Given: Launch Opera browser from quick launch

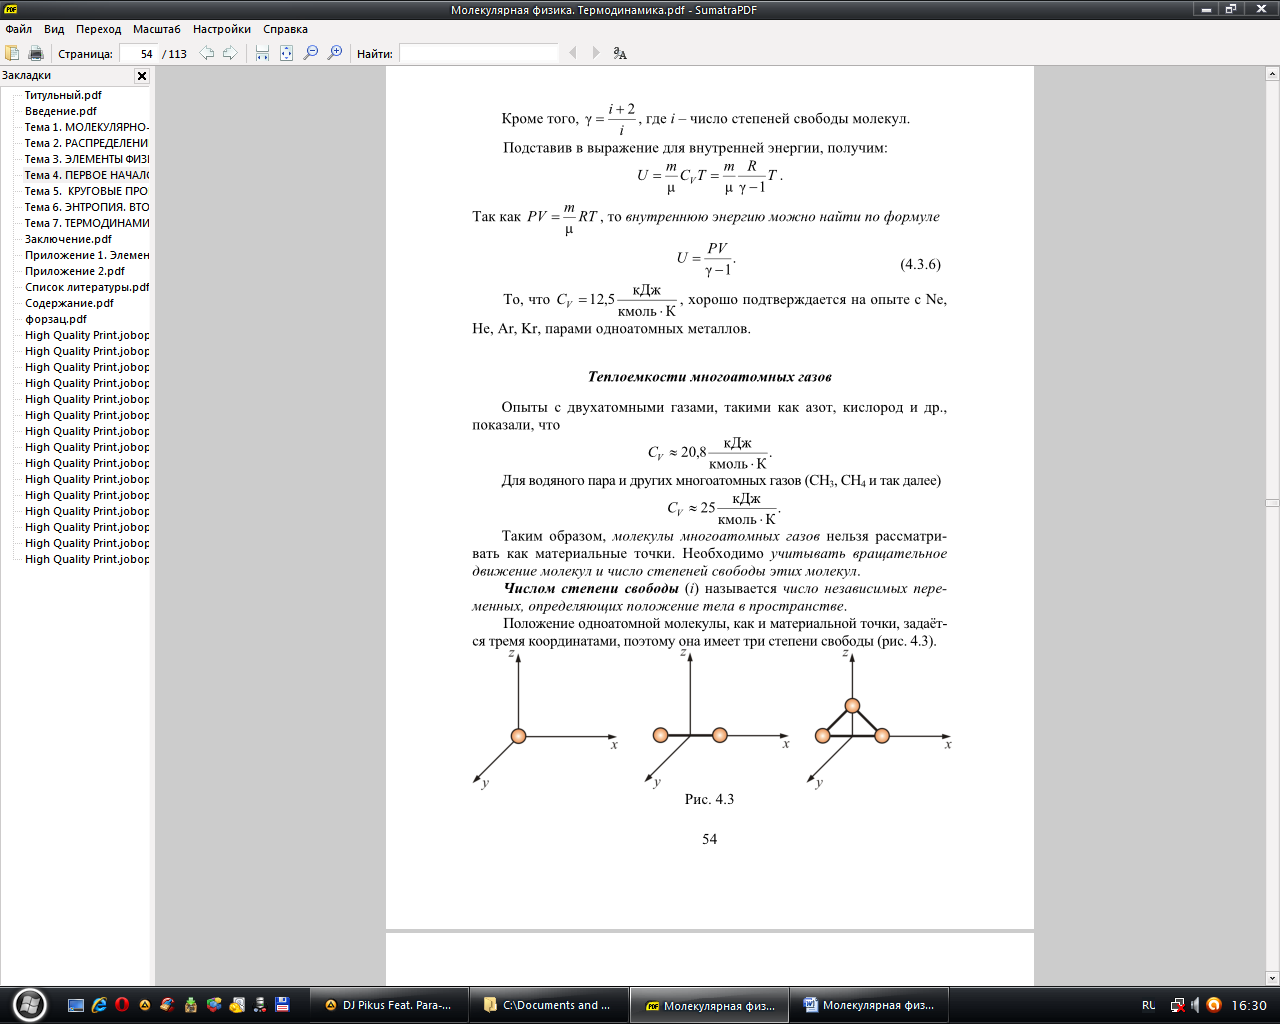Looking at the screenshot, I should coord(122,1005).
